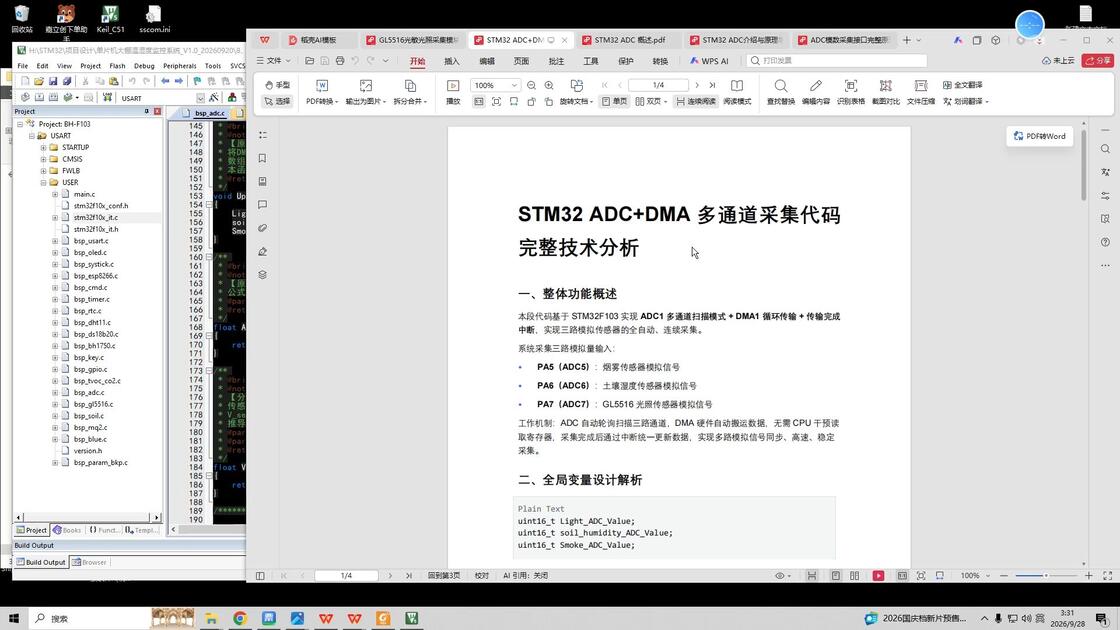Image resolution: width=1120 pixels, height=630 pixels.
Task: Open the 拆分合并 split-merge tool
Action: 410,93
